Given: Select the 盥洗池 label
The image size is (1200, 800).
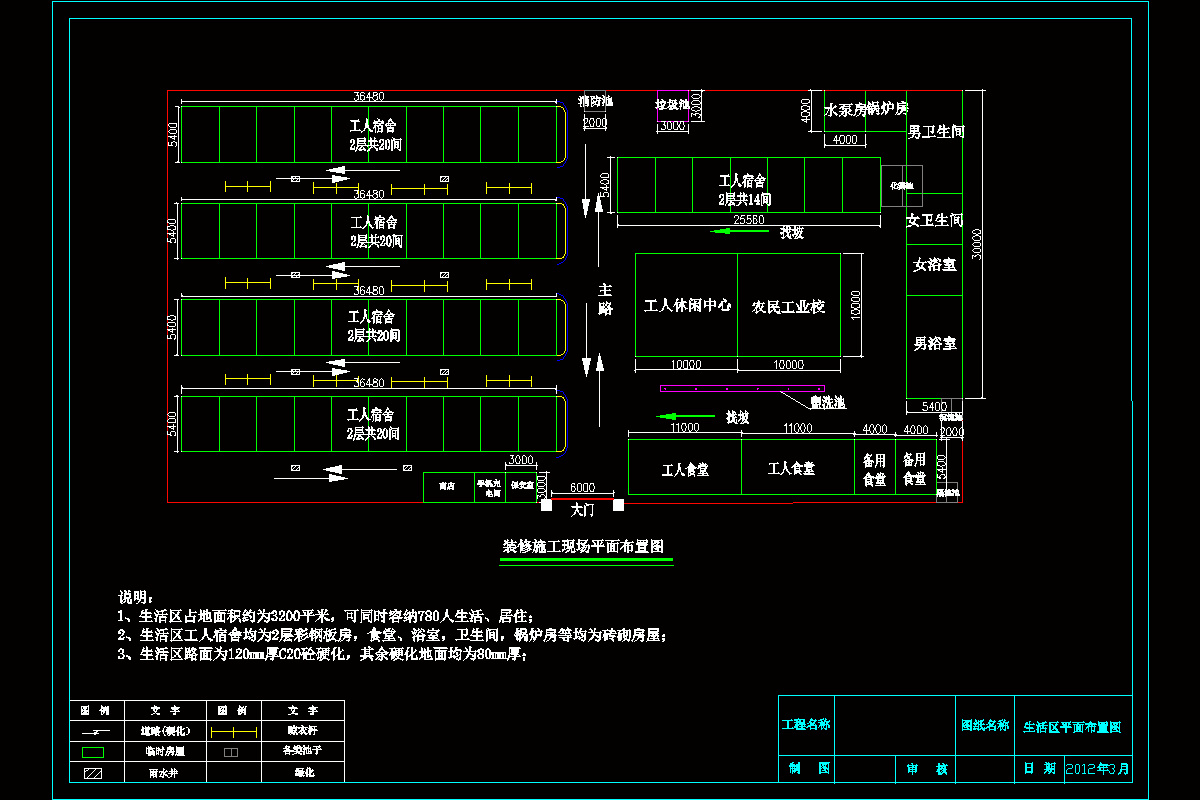Looking at the screenshot, I should [x=828, y=403].
